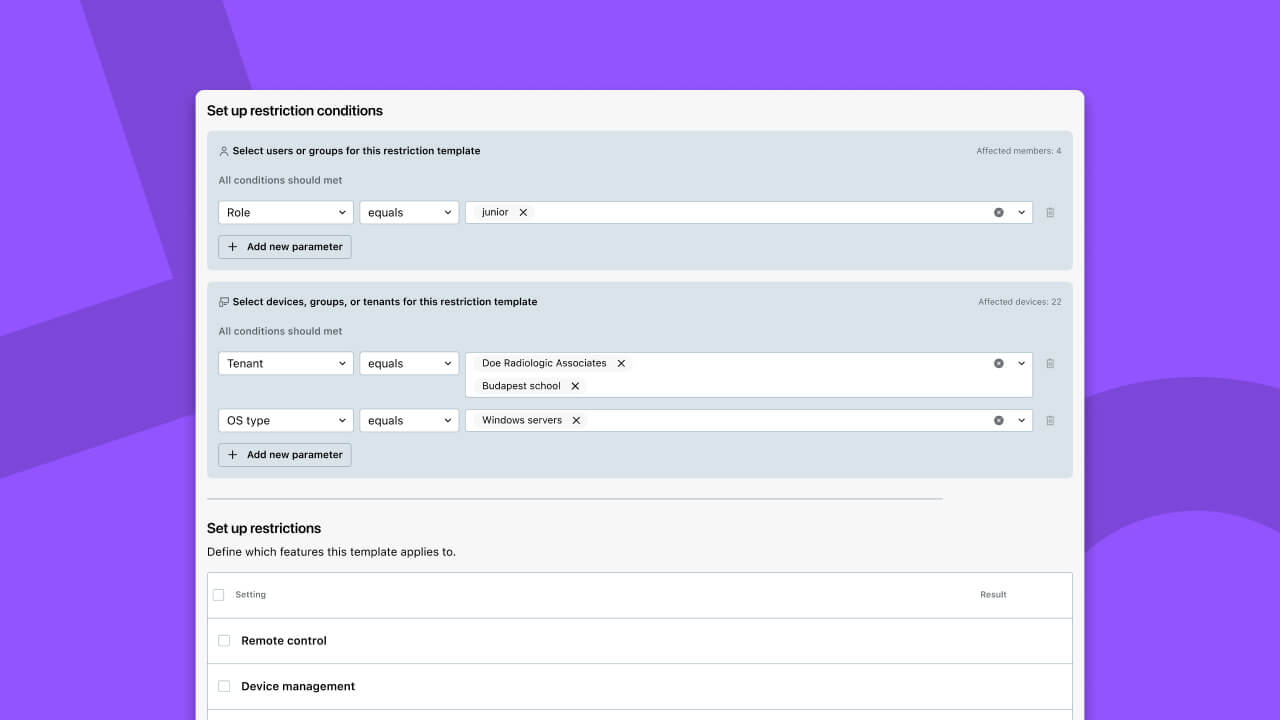Viewport: 1280px width, 720px height.
Task: Remove Doe Radiologic Associates tag
Action: 621,363
